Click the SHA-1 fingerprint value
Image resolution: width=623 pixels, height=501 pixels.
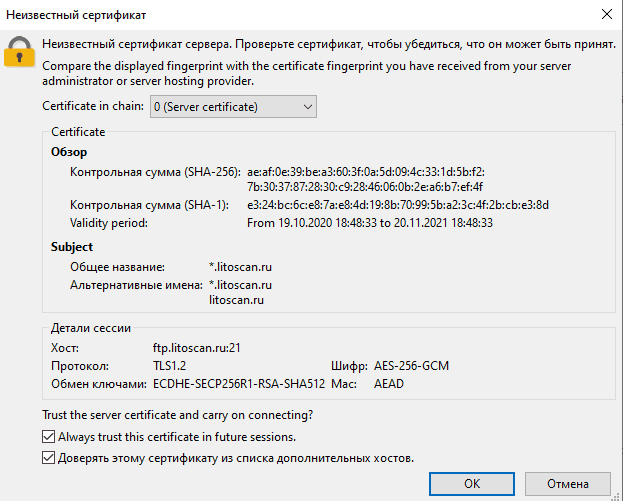tap(398, 205)
